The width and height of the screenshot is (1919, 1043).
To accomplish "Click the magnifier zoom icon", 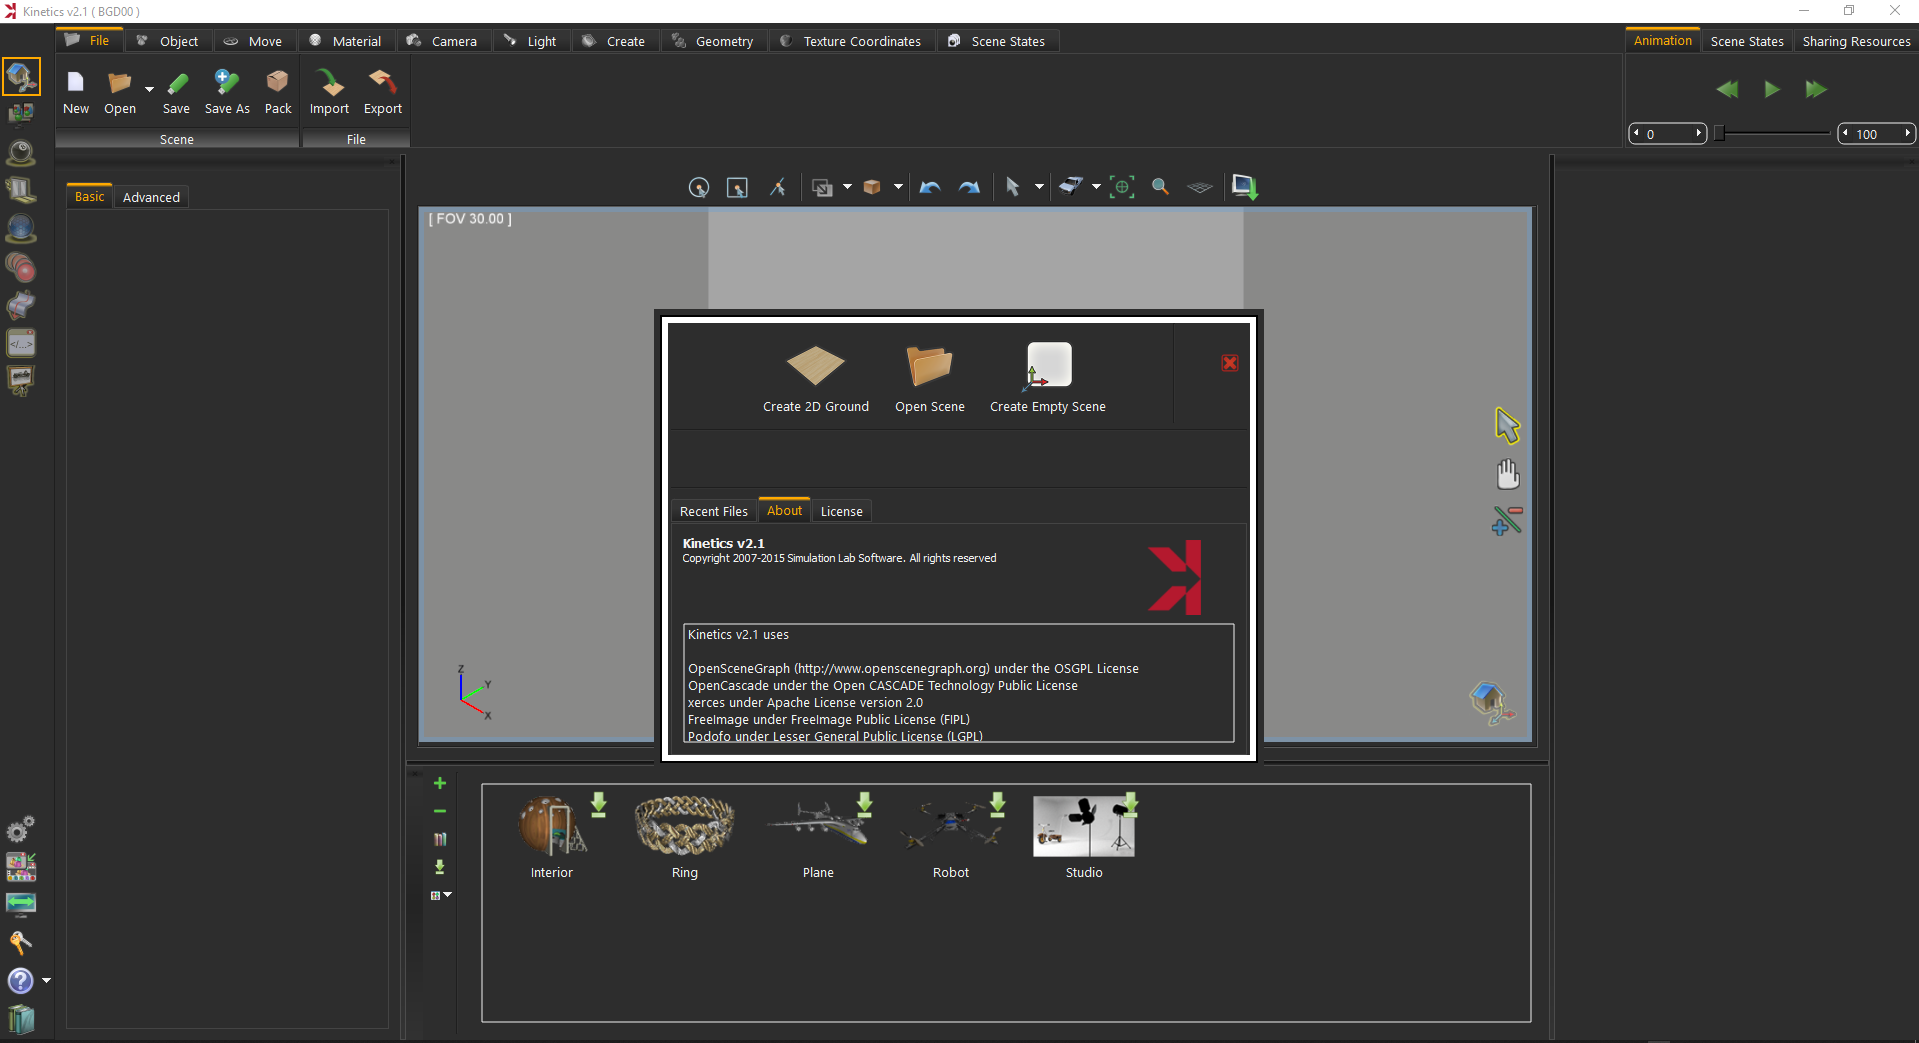I will coord(1160,187).
